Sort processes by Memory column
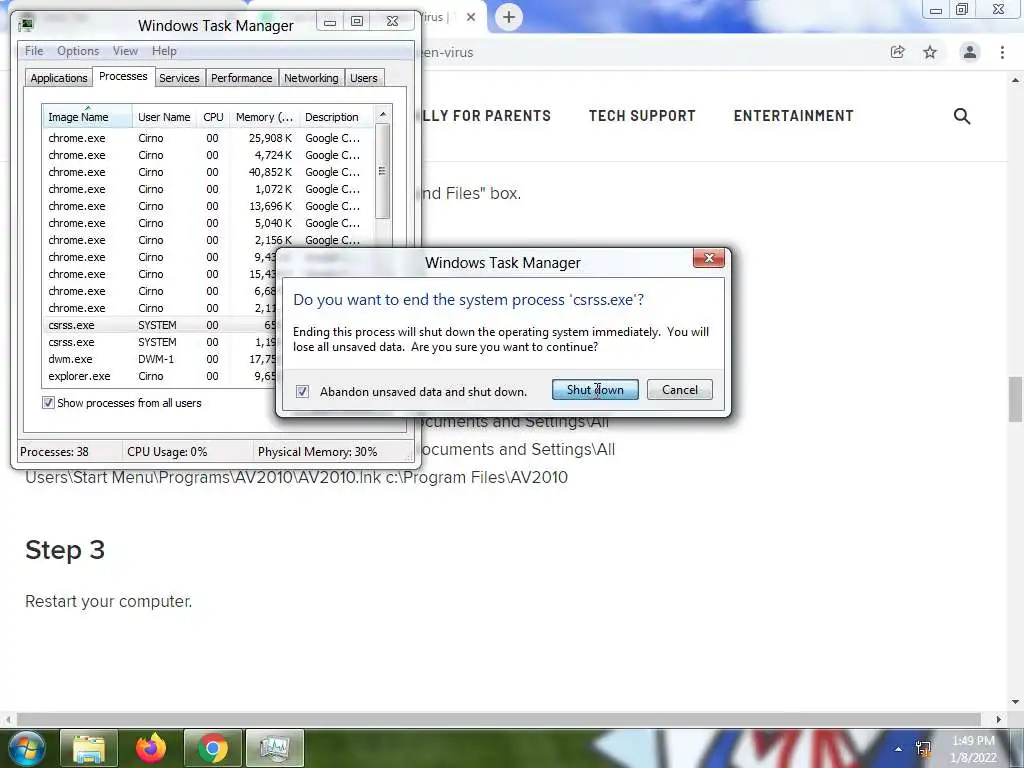This screenshot has width=1024, height=768. [x=264, y=117]
